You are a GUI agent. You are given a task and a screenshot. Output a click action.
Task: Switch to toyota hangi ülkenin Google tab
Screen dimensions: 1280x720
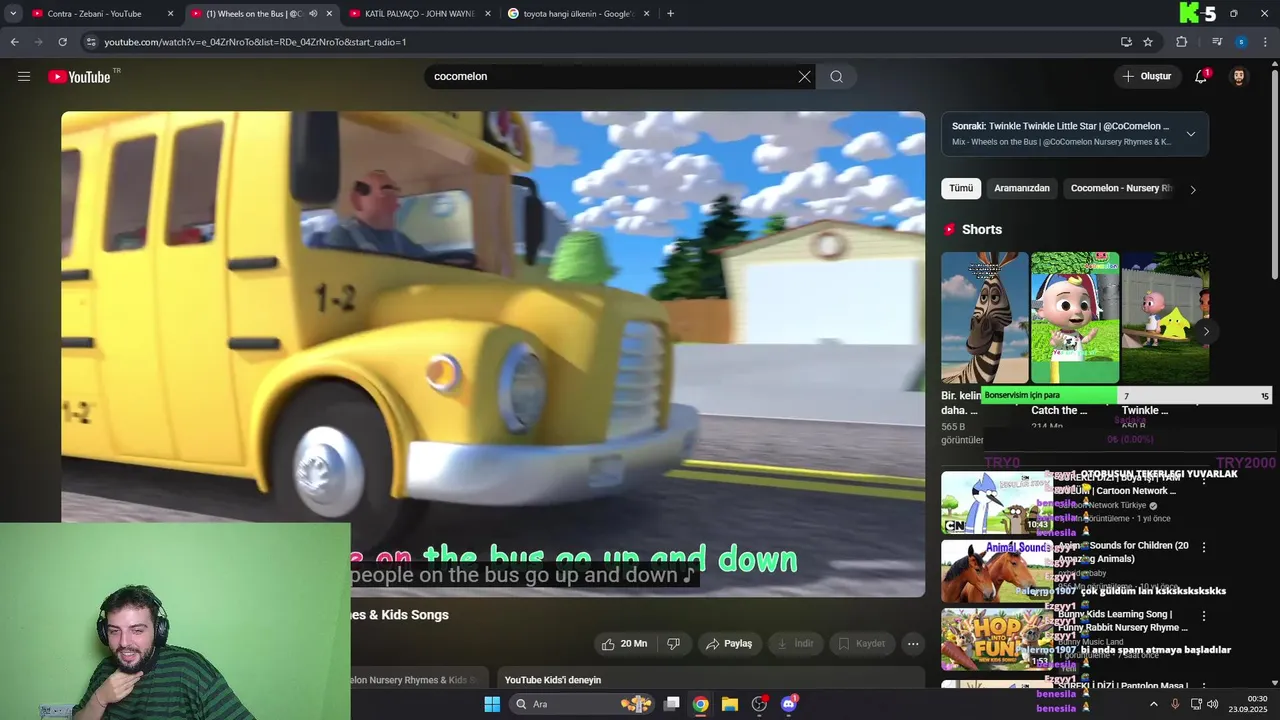pos(578,14)
